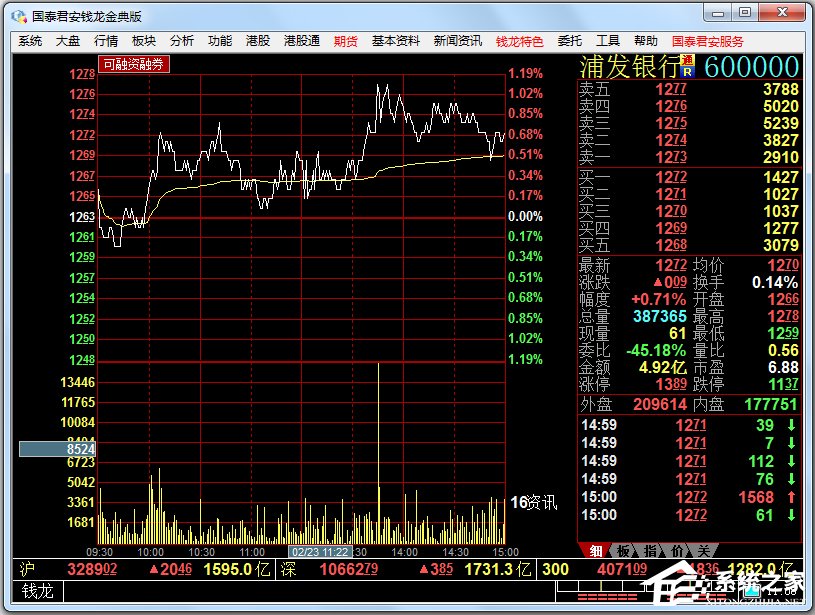This screenshot has height=615, width=815.
Task: Minimize the 国泰君安钱龙金典版 window
Action: [718, 13]
